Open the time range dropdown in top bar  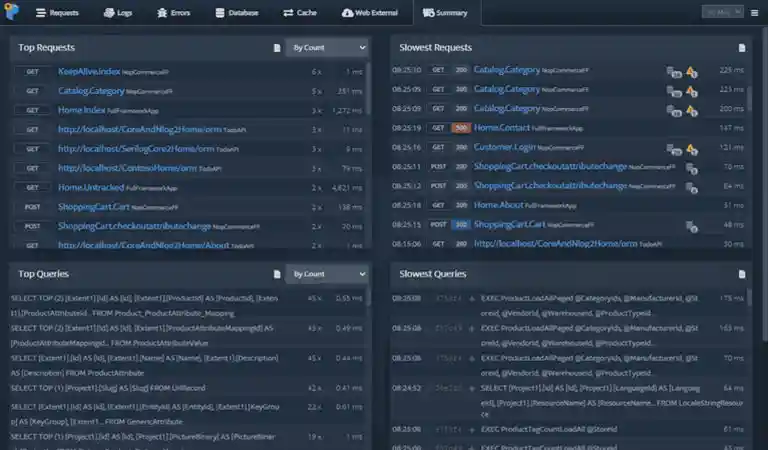click(x=722, y=12)
